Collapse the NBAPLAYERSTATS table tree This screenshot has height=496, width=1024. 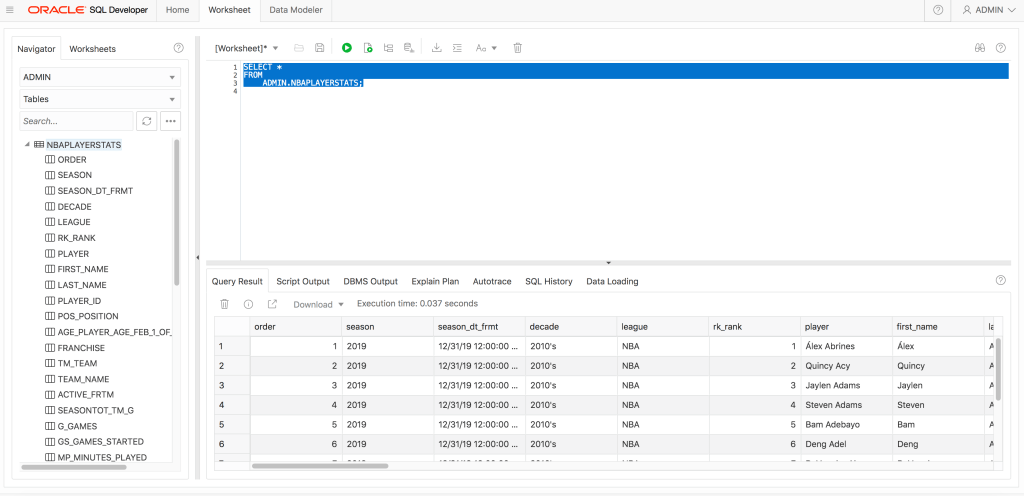pos(26,144)
